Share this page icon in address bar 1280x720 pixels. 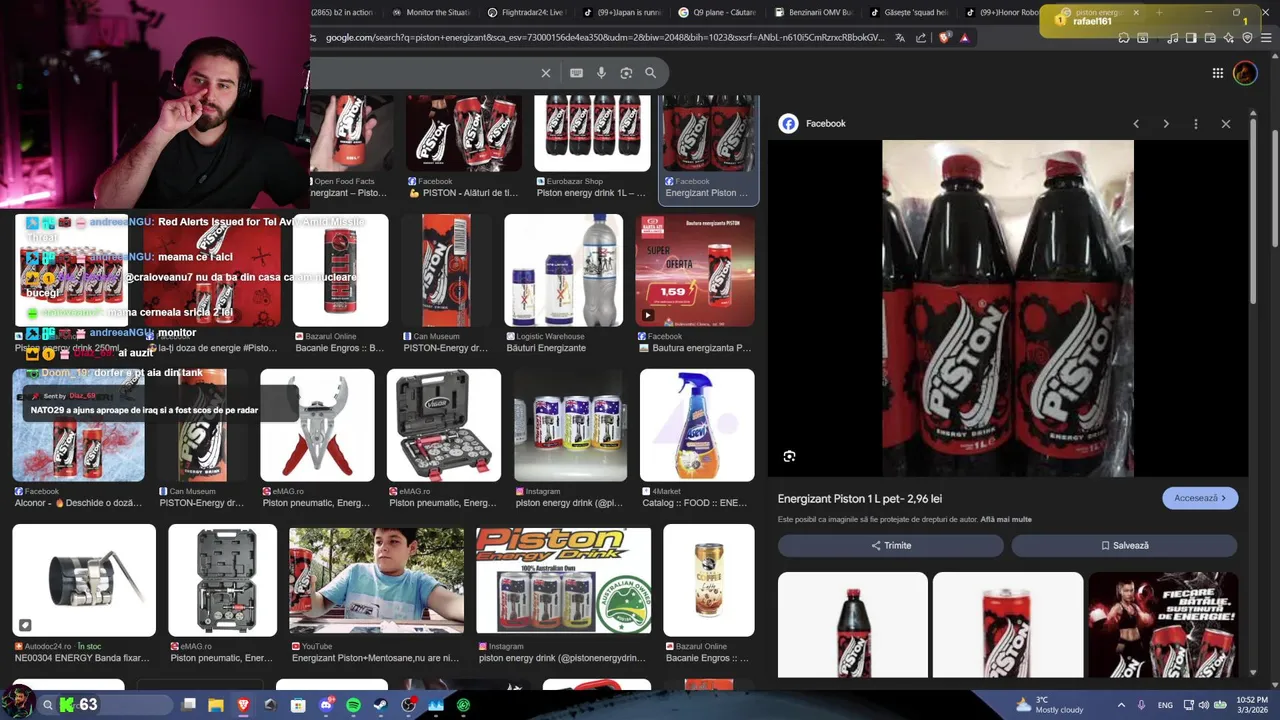coord(921,38)
